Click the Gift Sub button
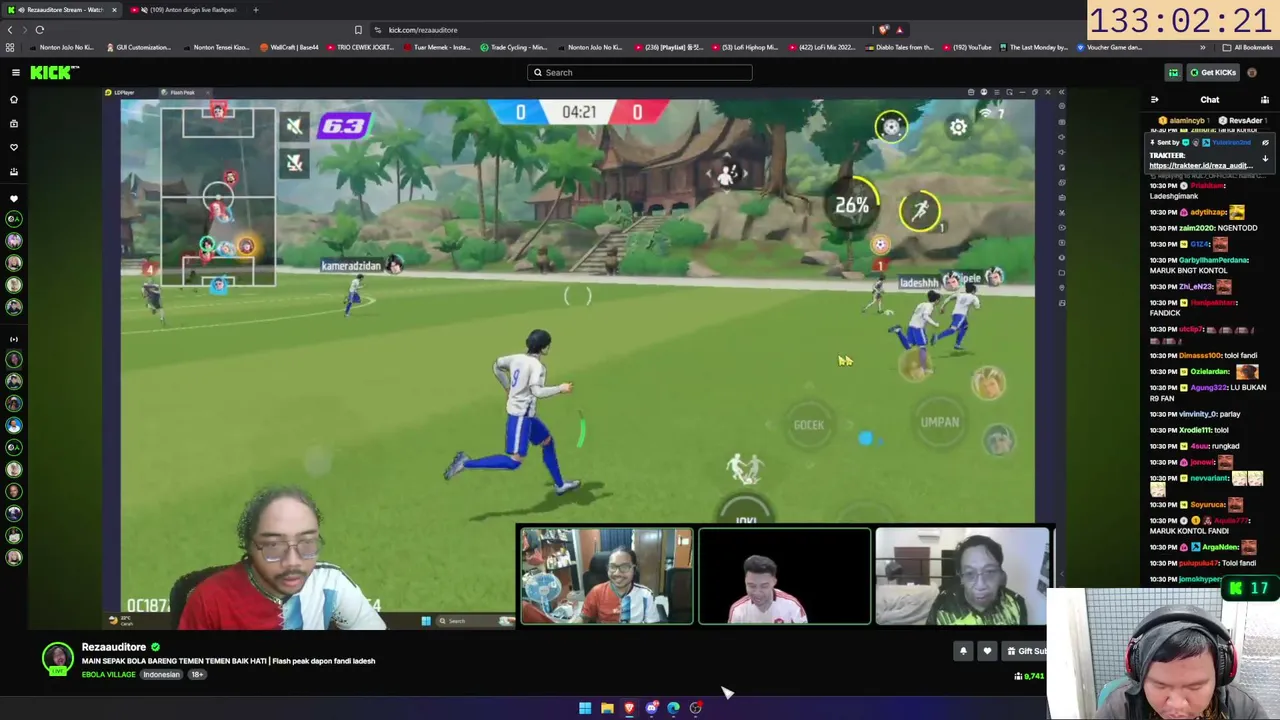This screenshot has height=720, width=1280. pyautogui.click(x=1027, y=651)
